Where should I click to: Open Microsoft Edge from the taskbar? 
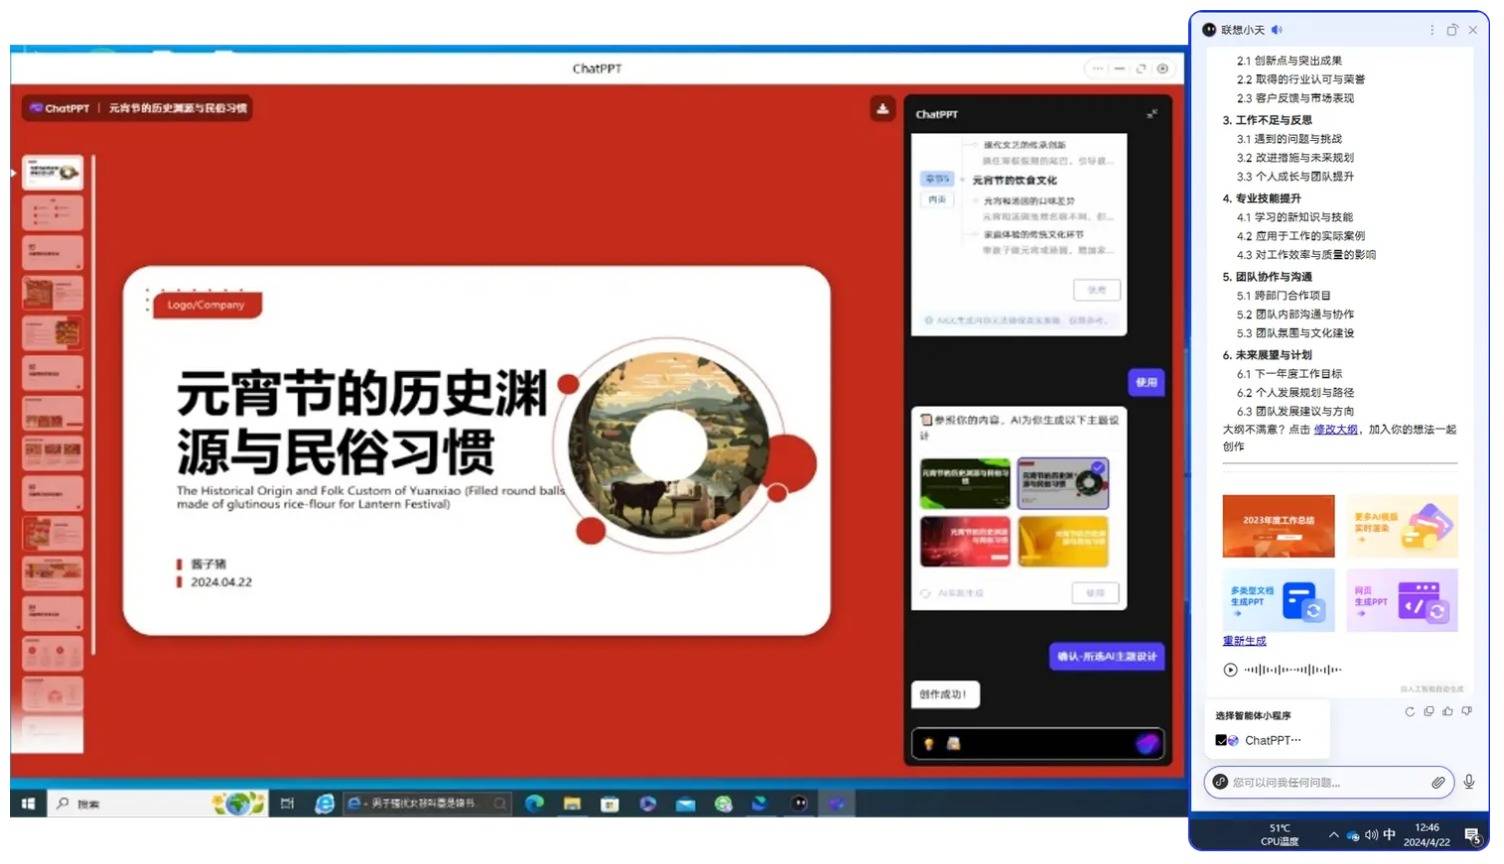pyautogui.click(x=535, y=803)
